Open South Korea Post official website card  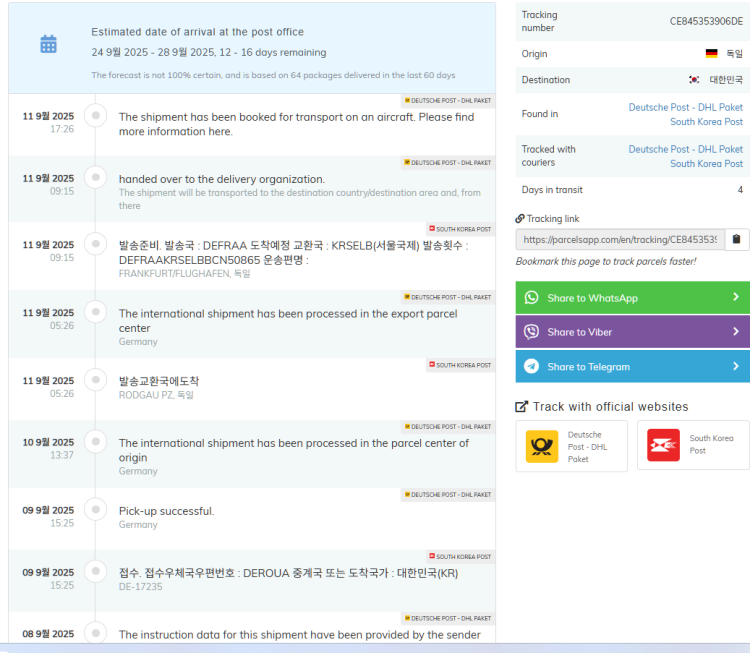[x=693, y=445]
